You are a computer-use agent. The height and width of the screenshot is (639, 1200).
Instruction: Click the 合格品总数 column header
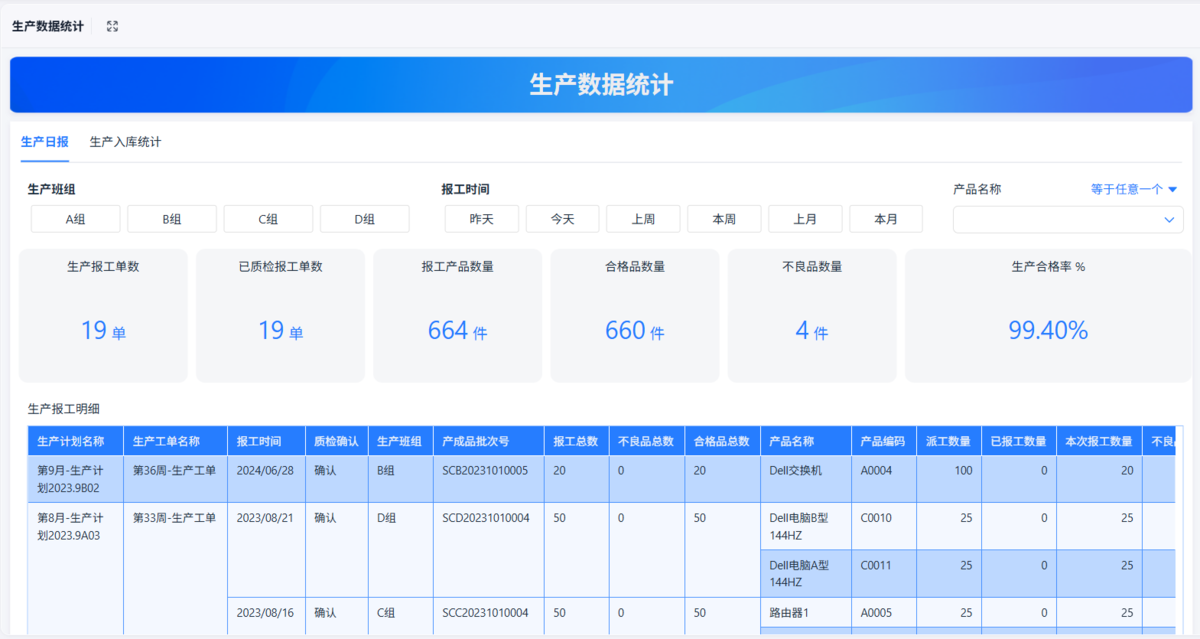[723, 441]
